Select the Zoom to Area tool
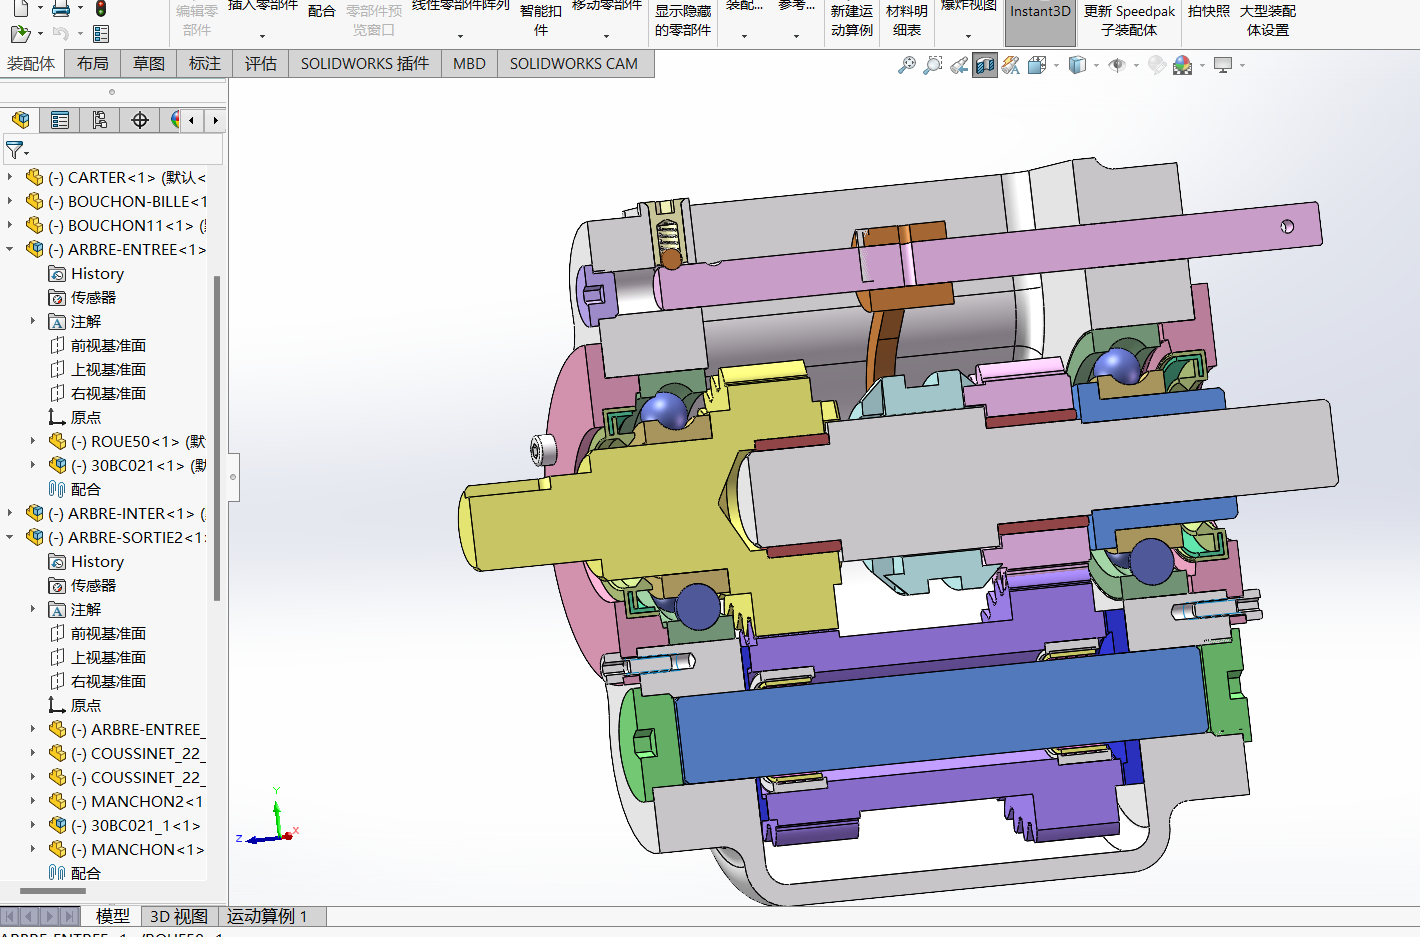The width and height of the screenshot is (1420, 937). click(x=933, y=65)
